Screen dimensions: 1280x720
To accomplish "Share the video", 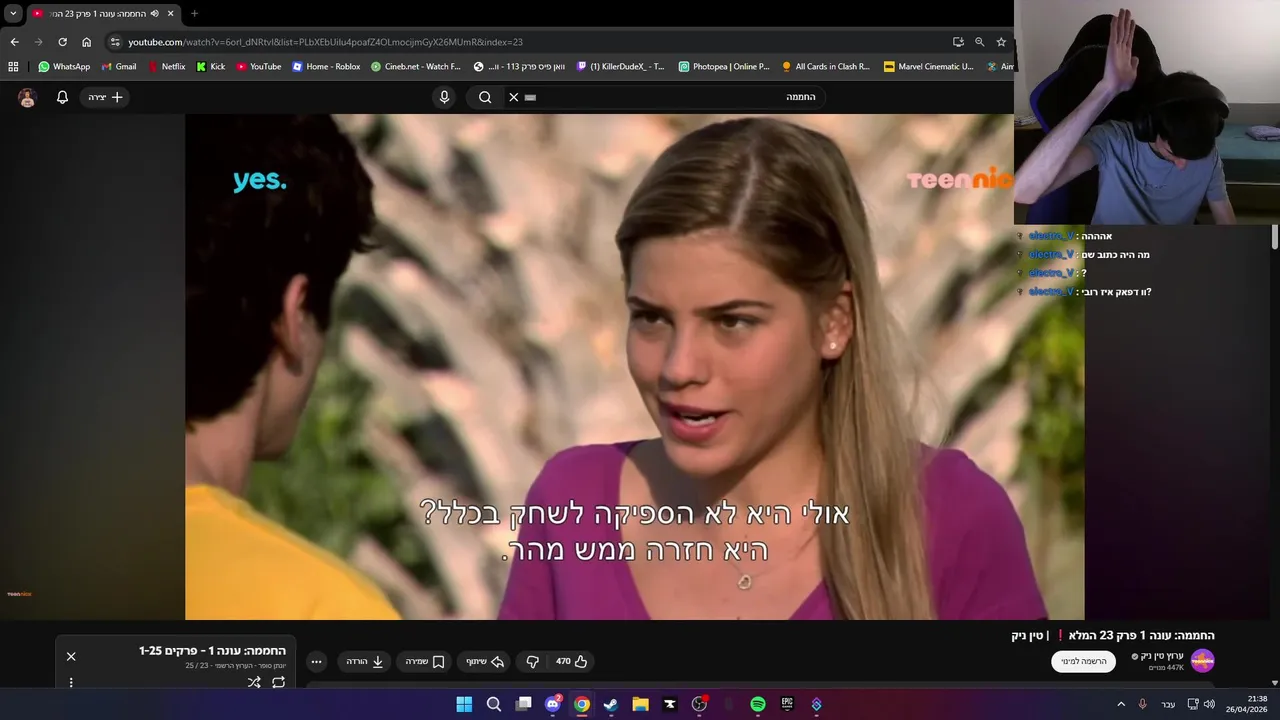I will [485, 661].
